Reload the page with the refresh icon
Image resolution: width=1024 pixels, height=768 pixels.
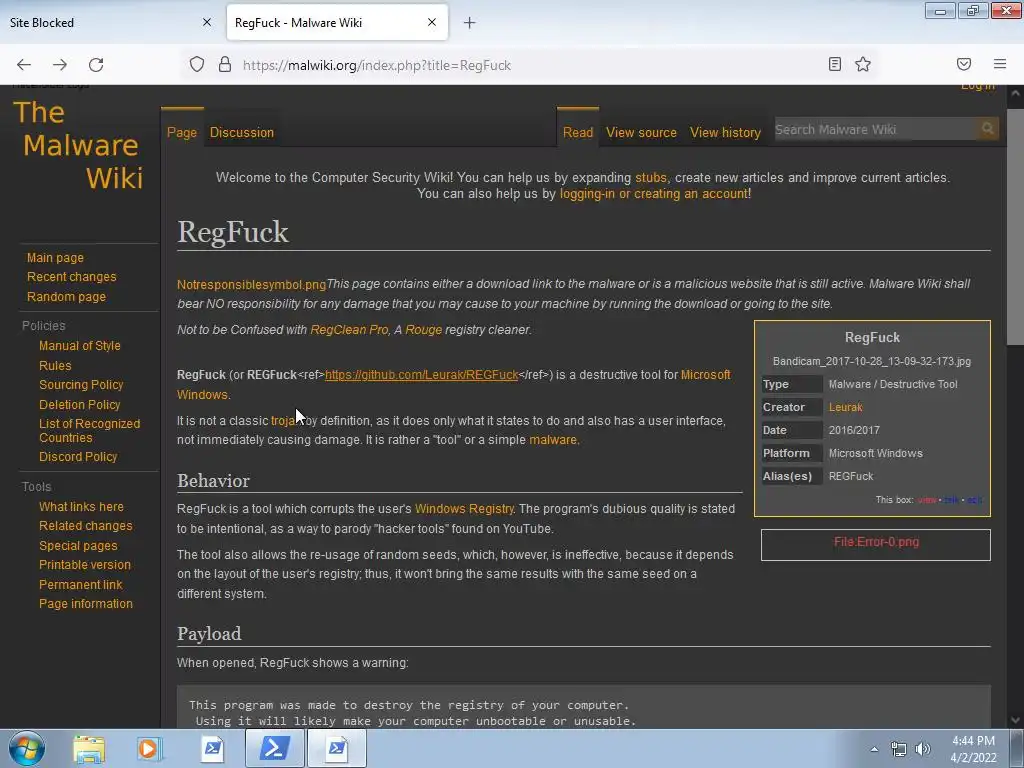(x=96, y=65)
